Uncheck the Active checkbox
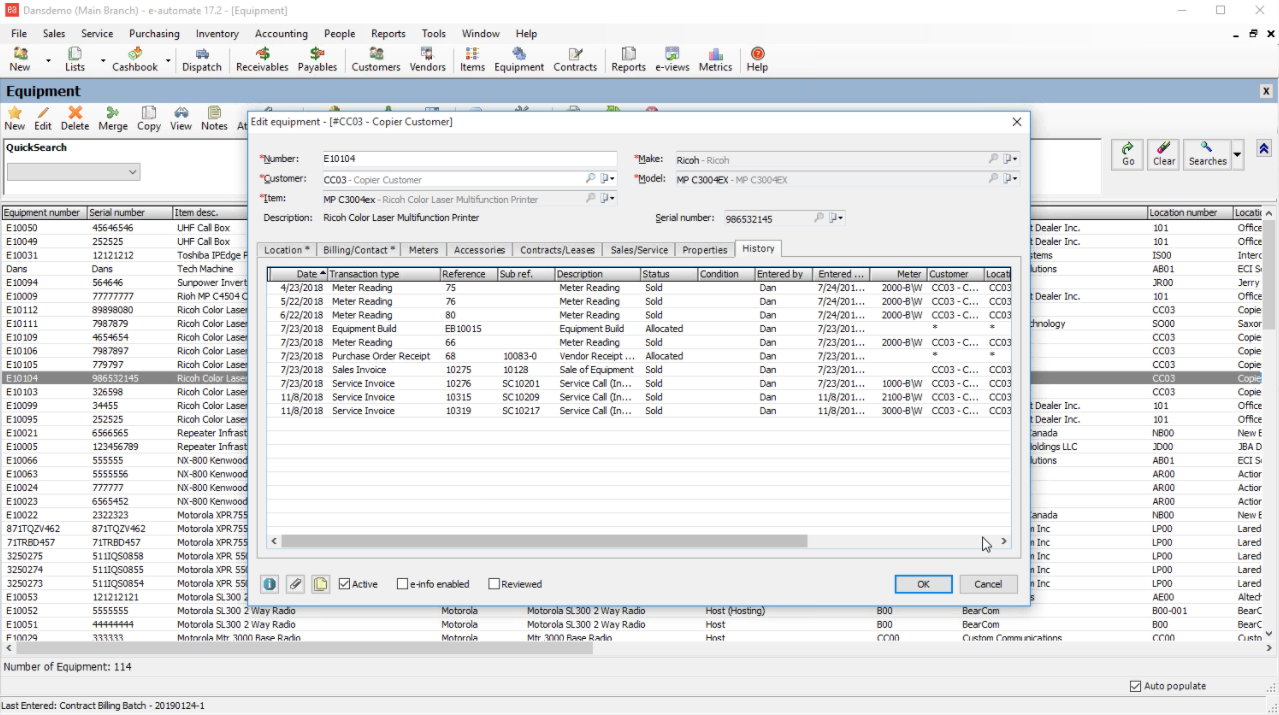This screenshot has height=715, width=1279. point(345,584)
